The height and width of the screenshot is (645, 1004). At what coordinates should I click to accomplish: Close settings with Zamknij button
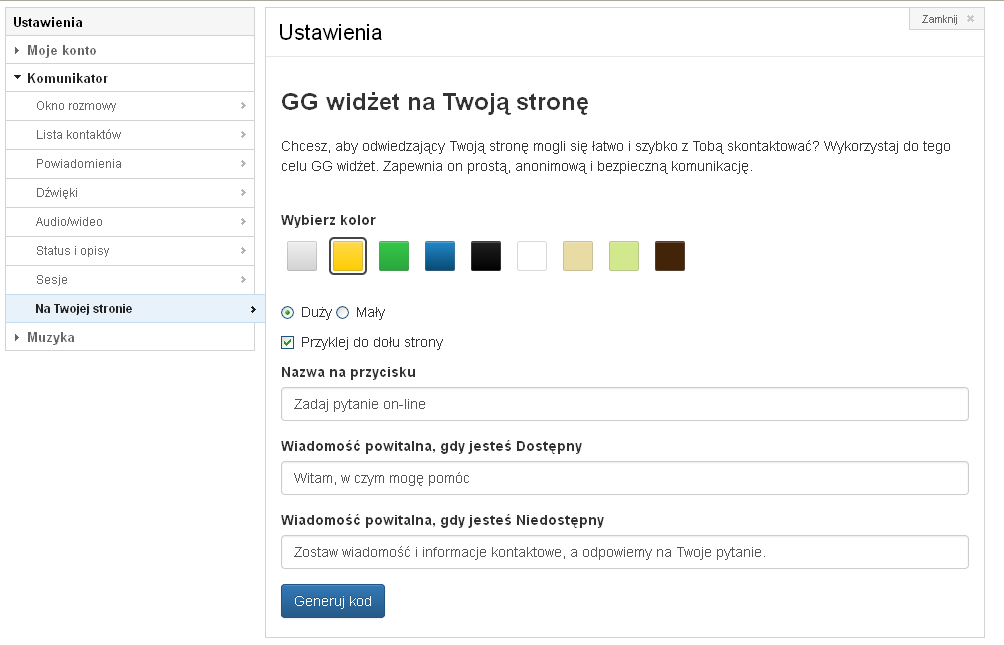[947, 19]
